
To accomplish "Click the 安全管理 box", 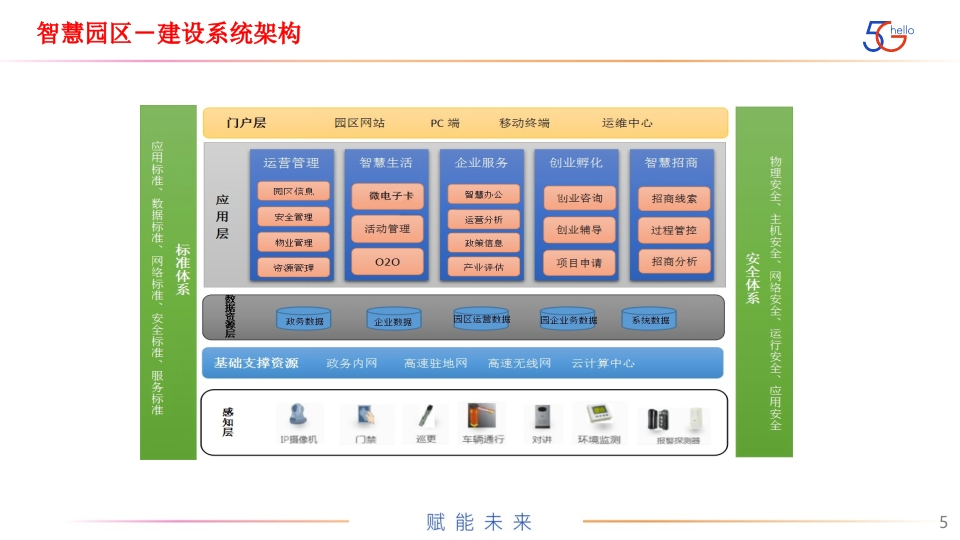I will [293, 217].
